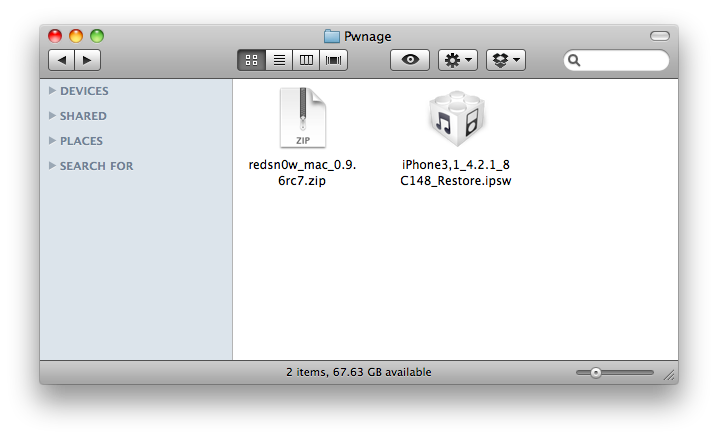Select the redsn0w zip file icon
Viewport: 718px width, 439px height.
coord(302,118)
